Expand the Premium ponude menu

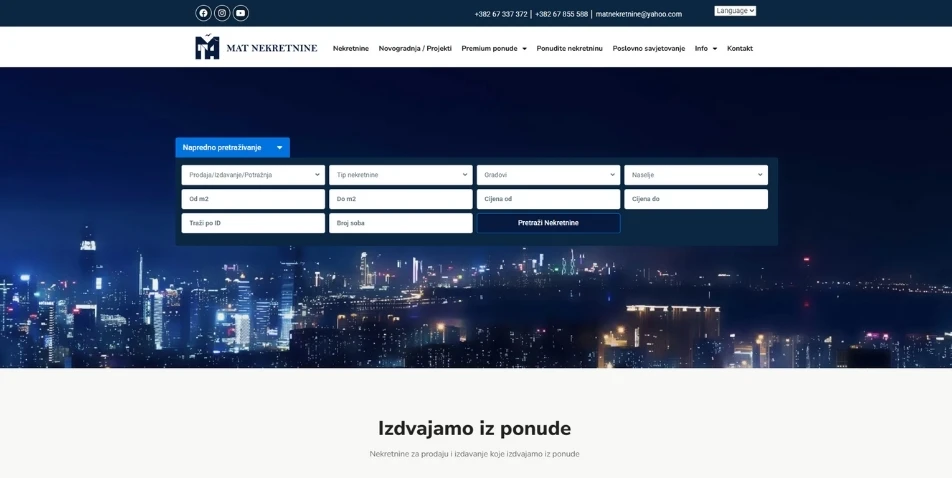[493, 48]
